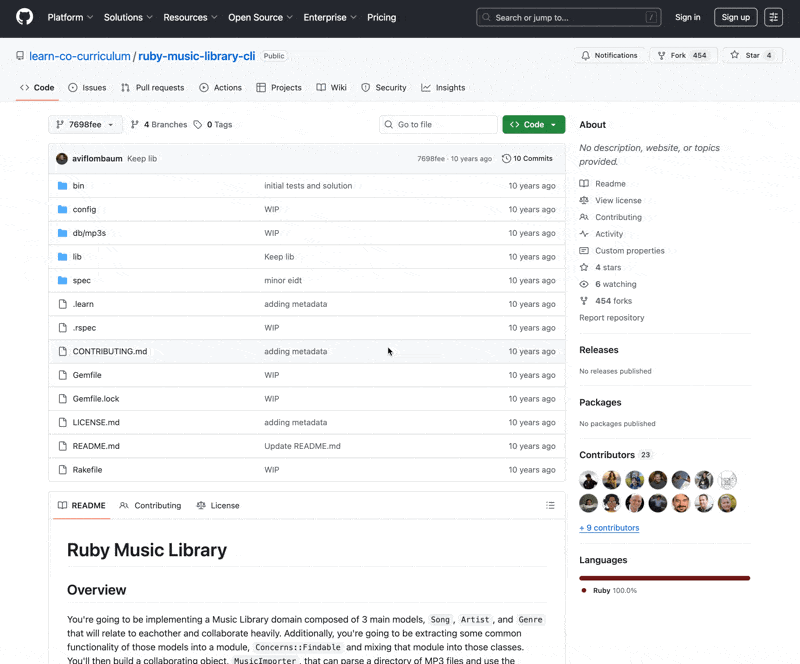The width and height of the screenshot is (800, 664).
Task: Click the file icon next to Rakefile
Action: click(62, 470)
